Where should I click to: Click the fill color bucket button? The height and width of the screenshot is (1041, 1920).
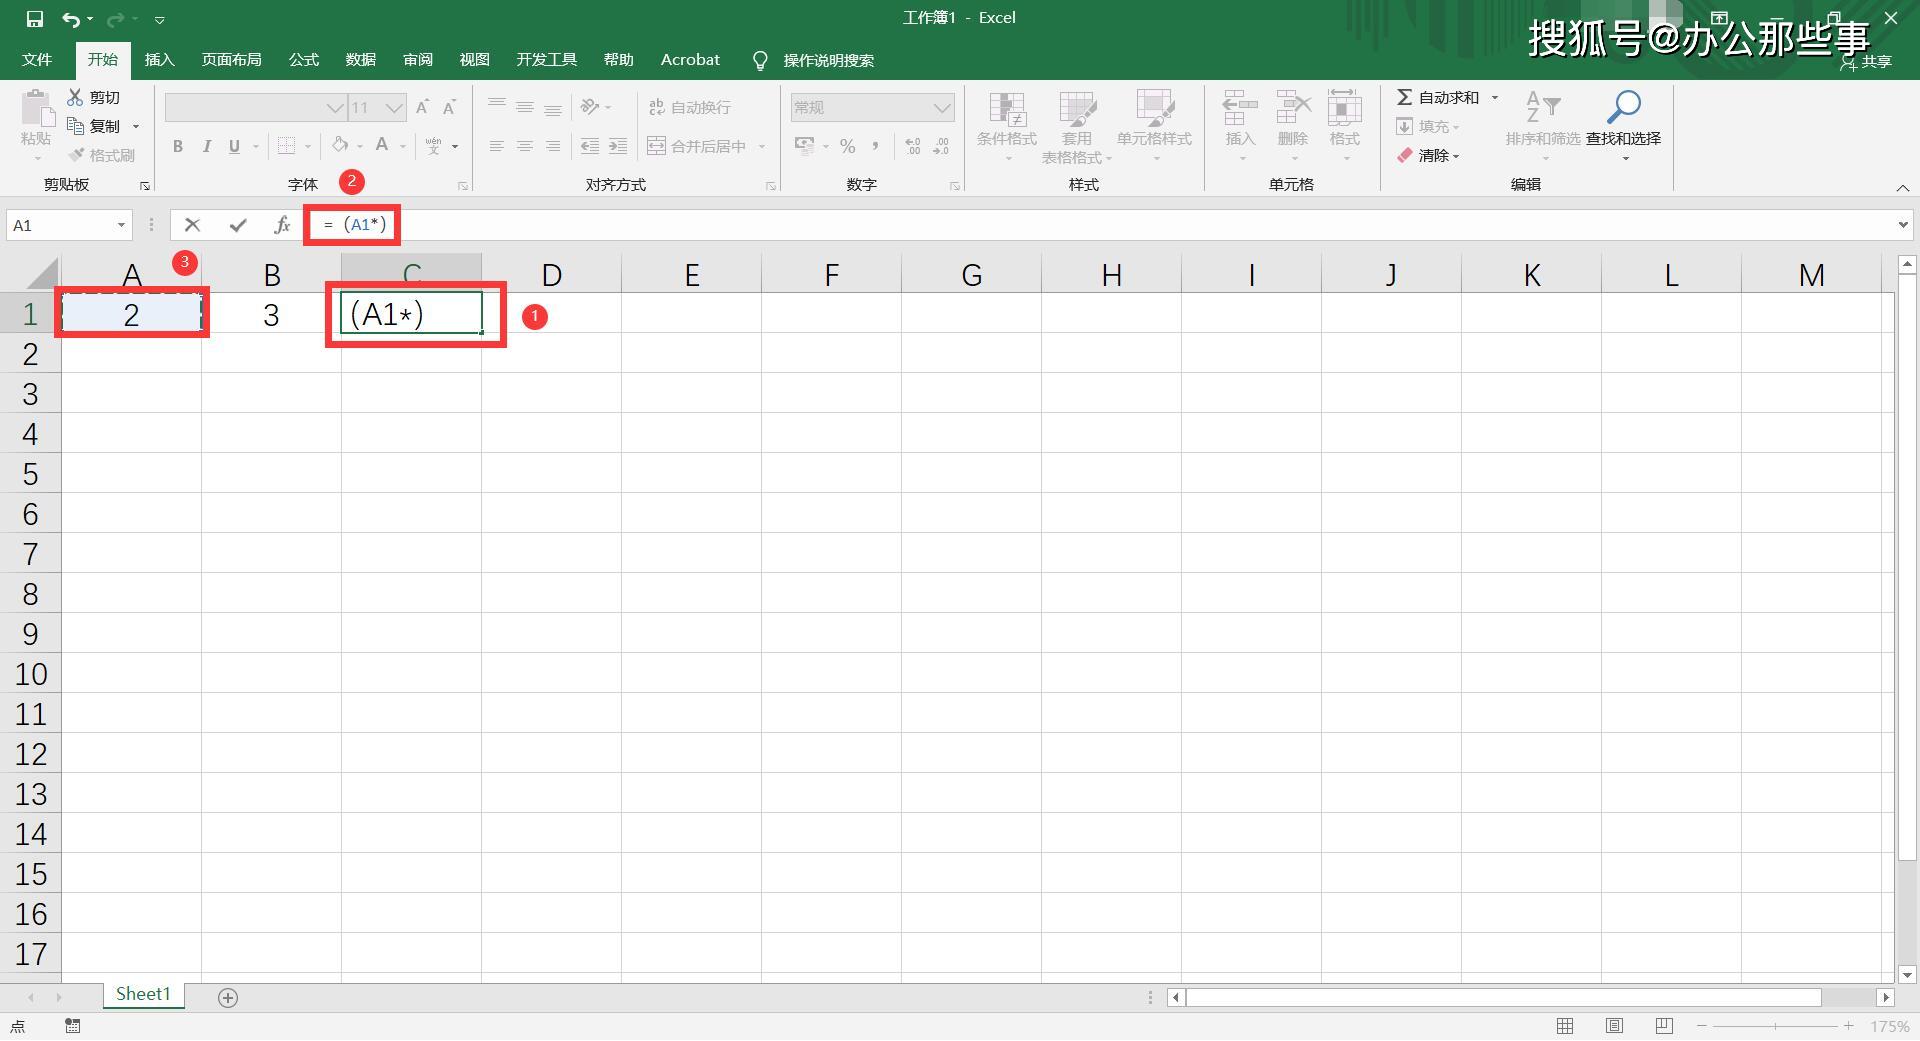tap(340, 146)
